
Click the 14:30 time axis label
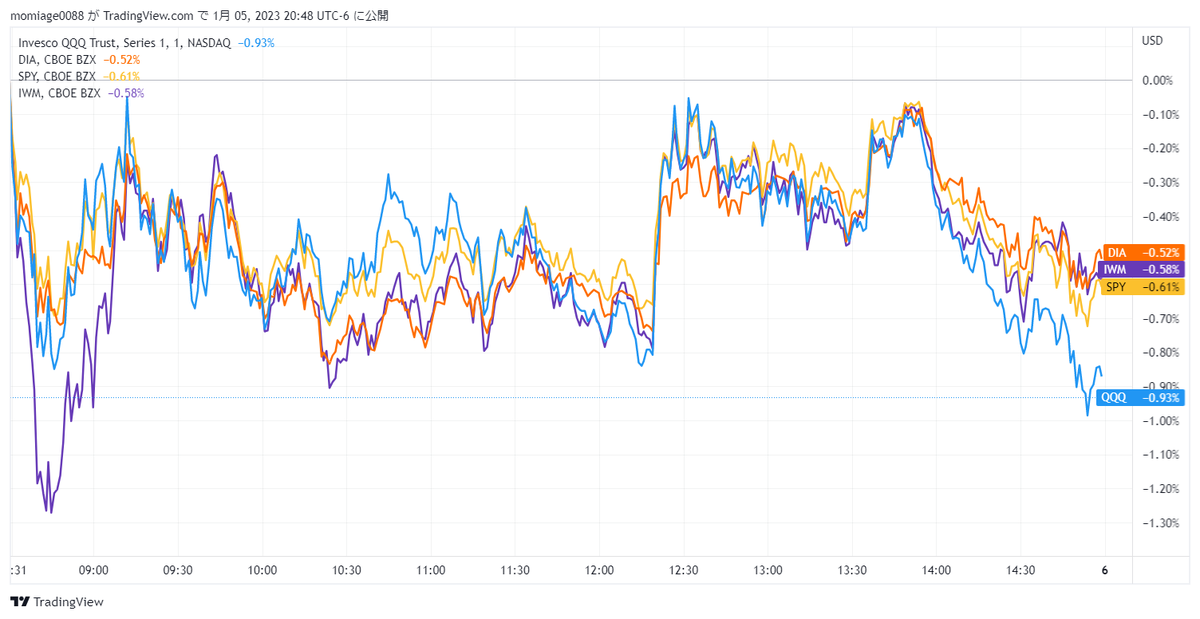click(x=1021, y=570)
